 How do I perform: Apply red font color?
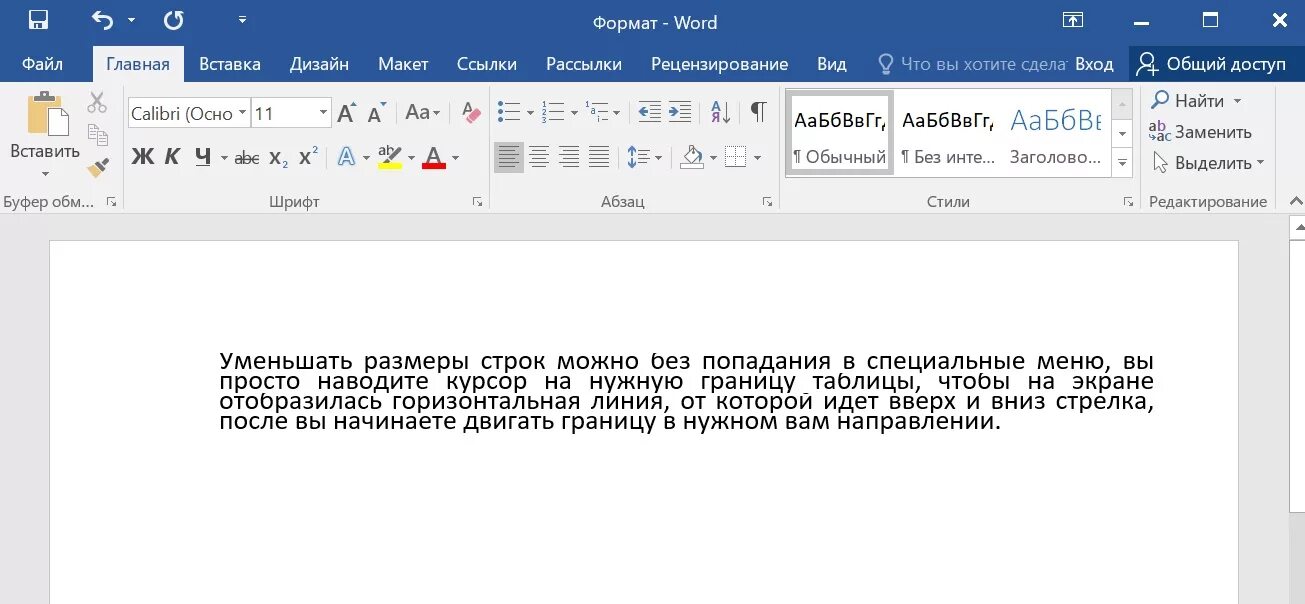tap(434, 157)
